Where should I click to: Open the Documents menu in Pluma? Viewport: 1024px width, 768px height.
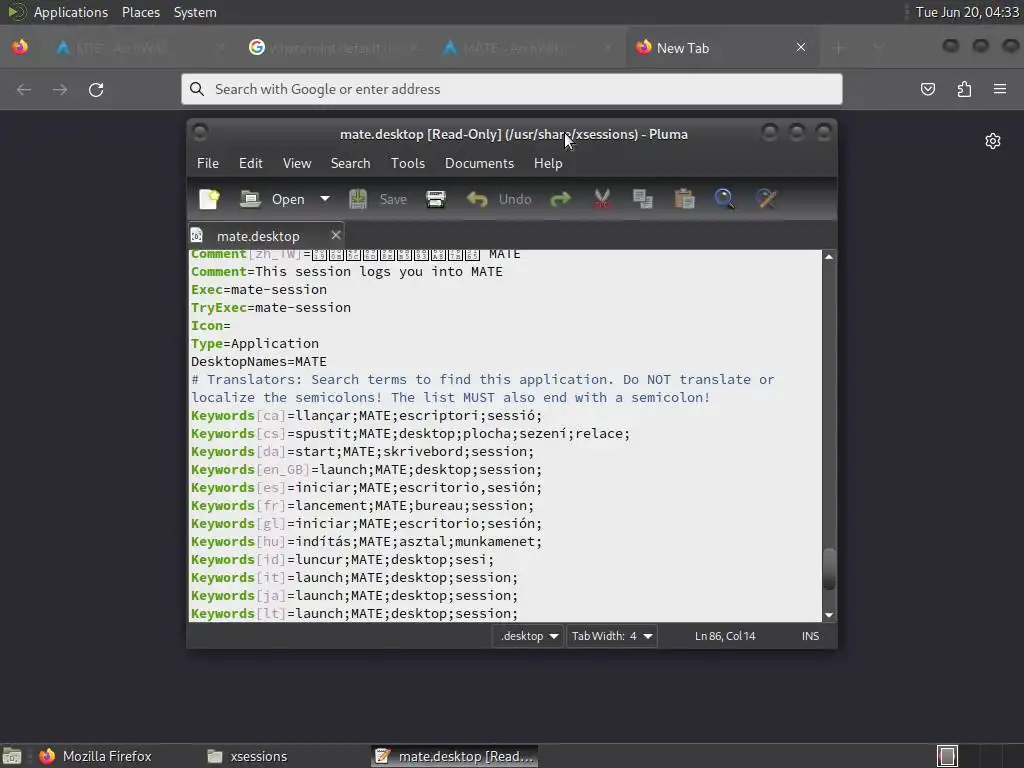point(479,163)
